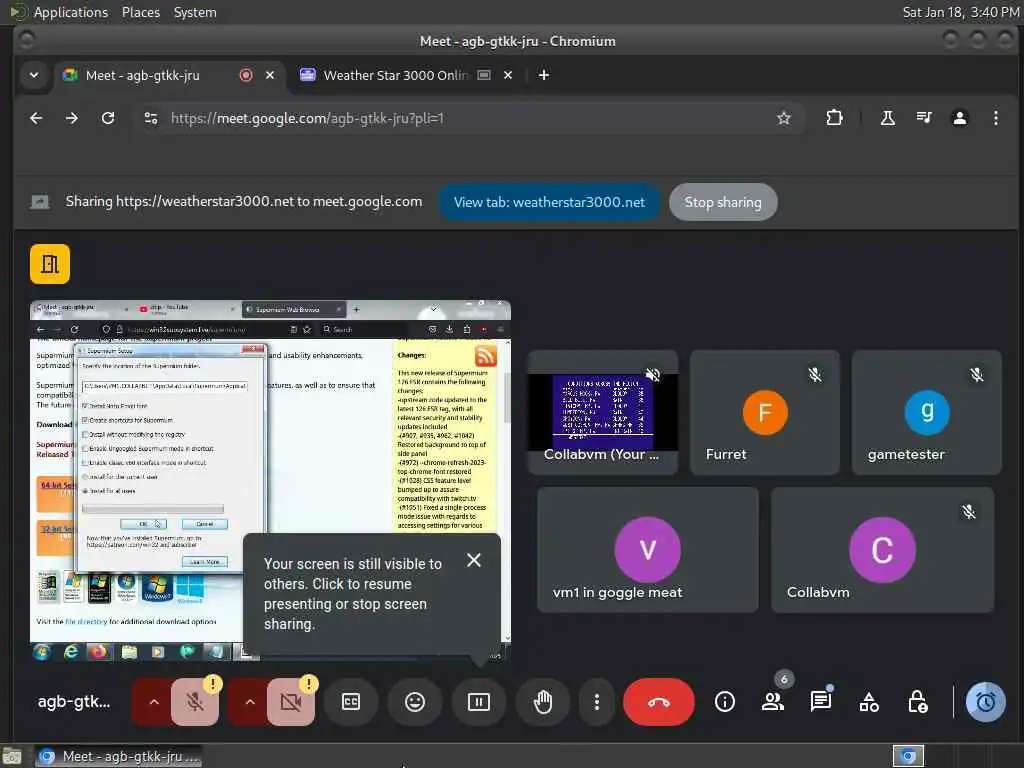Screen dimensions: 1024x768
Task: Click the recording indicator on Meet tab
Action: pos(246,75)
